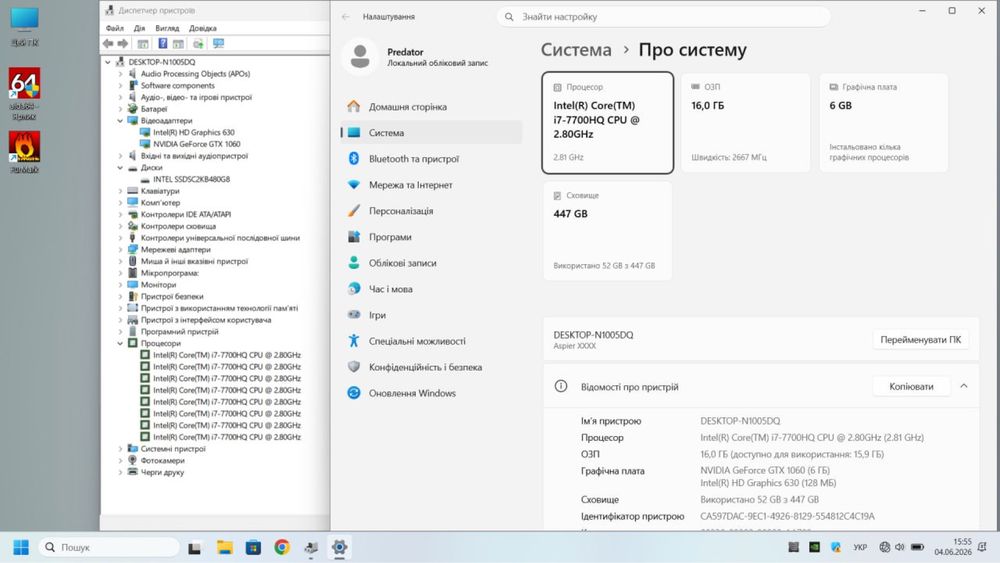Collapse the DESKTOP-N1005DQ root node
The width and height of the screenshot is (1000, 563).
(x=108, y=62)
